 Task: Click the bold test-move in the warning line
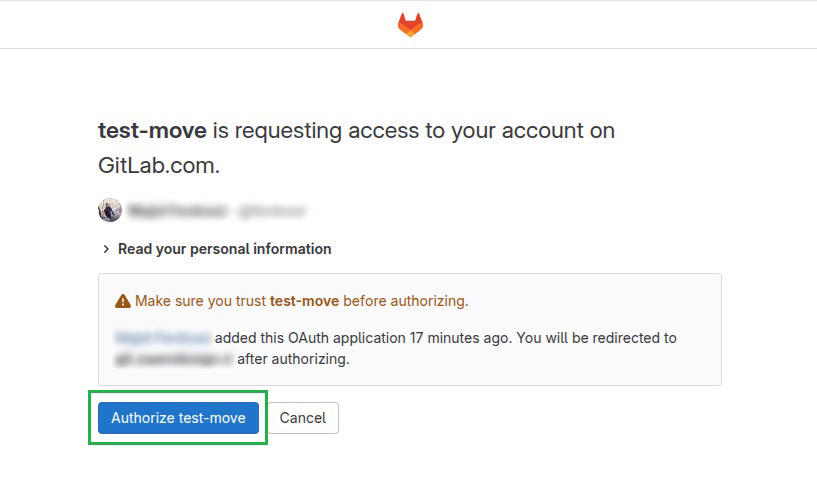point(304,300)
